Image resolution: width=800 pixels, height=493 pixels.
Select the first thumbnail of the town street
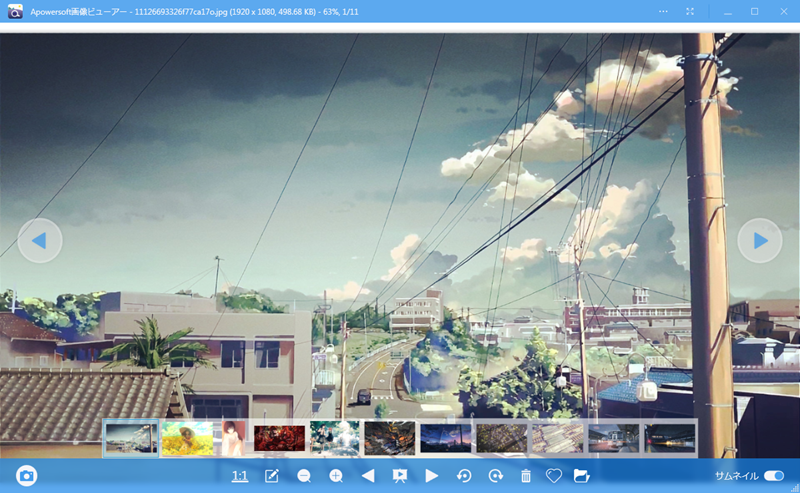point(131,438)
